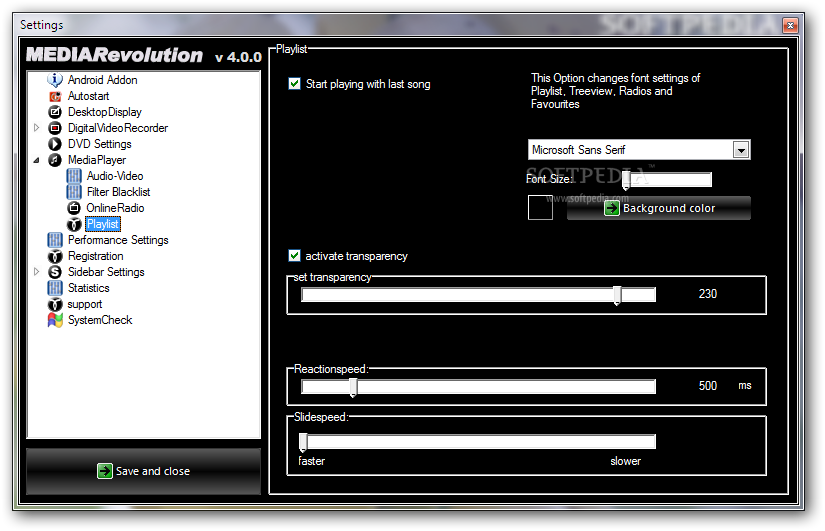
Task: Close the Settings window
Action: coord(790,25)
